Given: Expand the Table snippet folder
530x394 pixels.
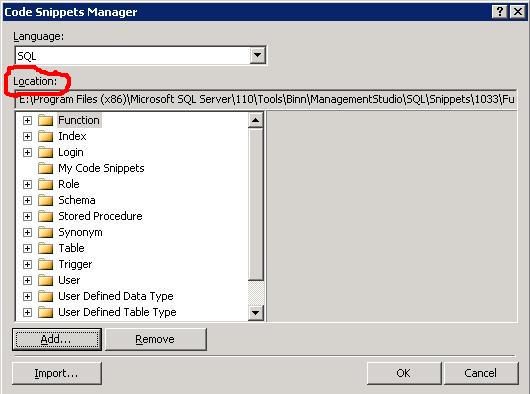Looking at the screenshot, I should coord(27,248).
